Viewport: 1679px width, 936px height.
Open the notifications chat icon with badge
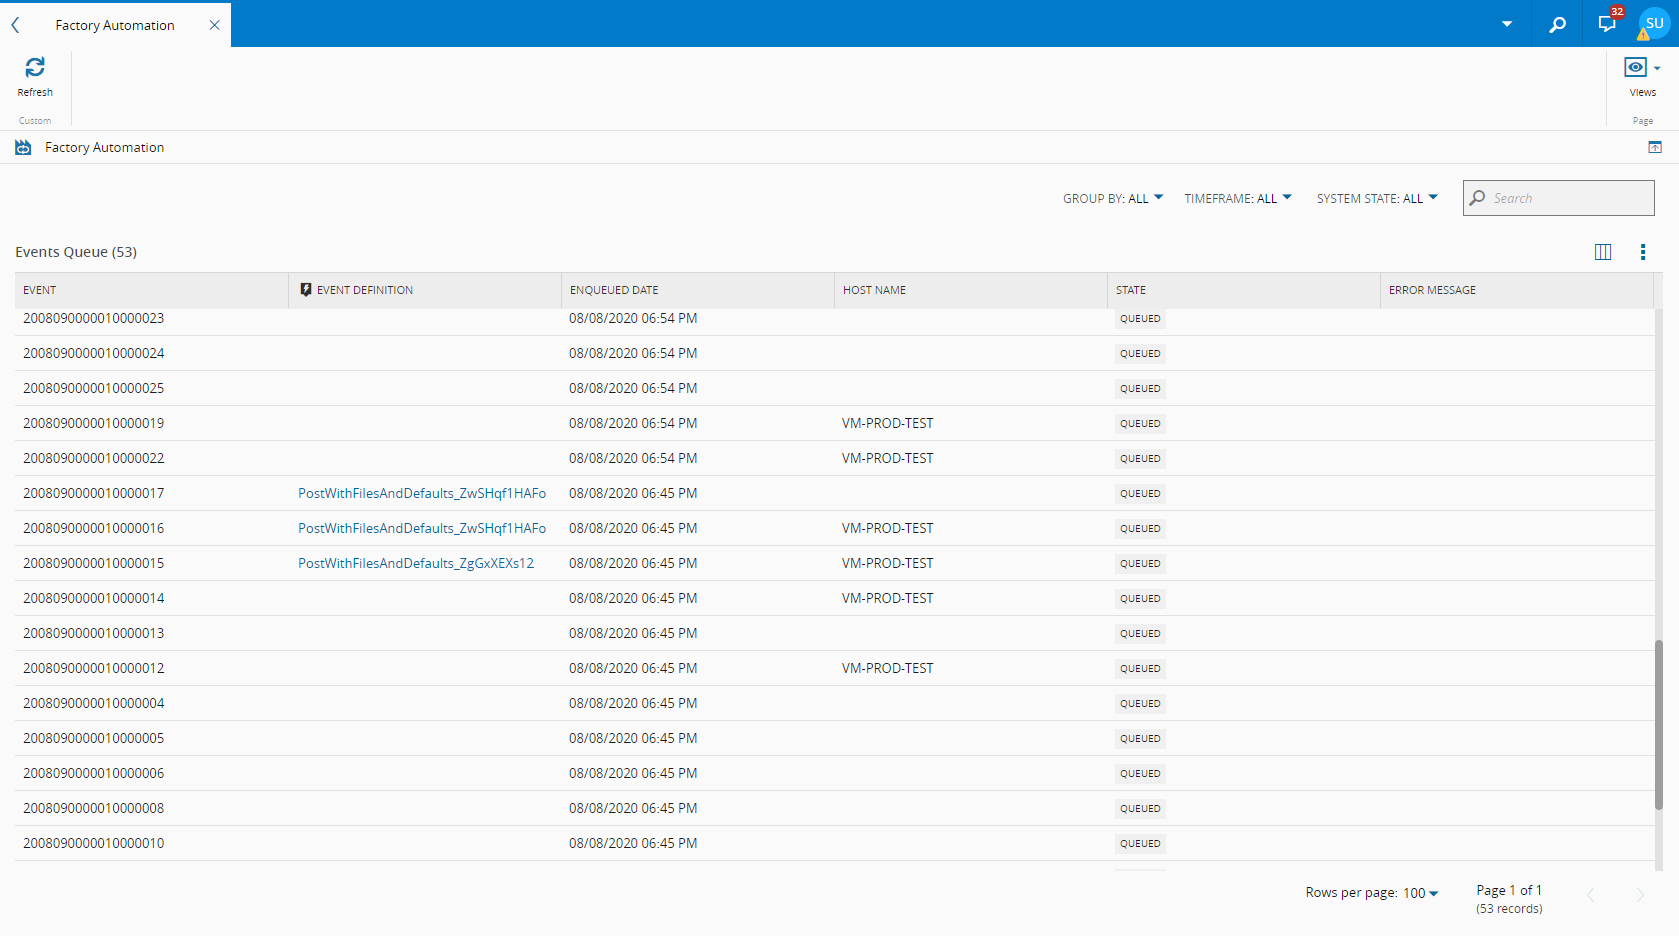[1607, 23]
